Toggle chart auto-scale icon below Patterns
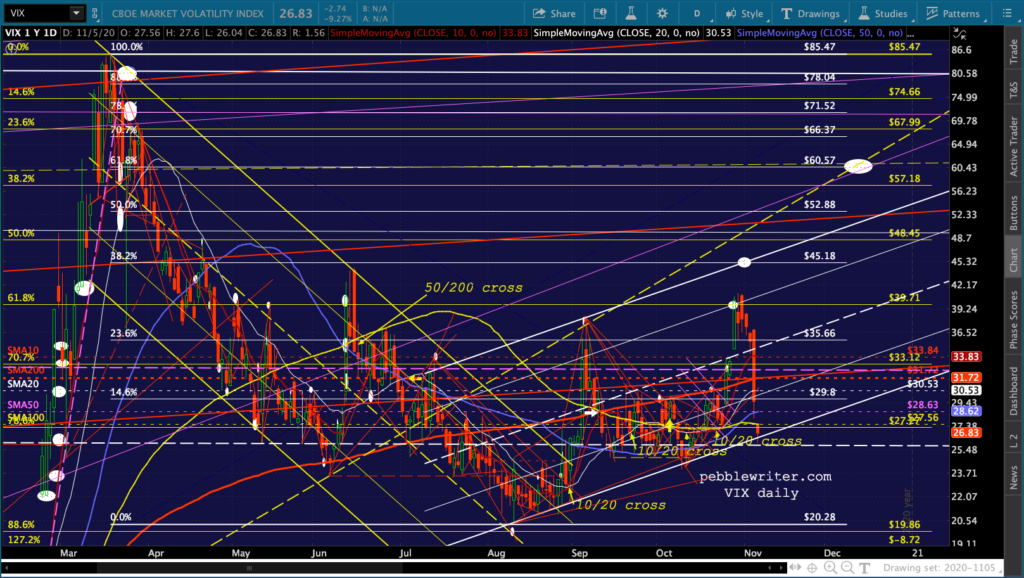Viewport: 1024px width, 578px height. tap(959, 33)
